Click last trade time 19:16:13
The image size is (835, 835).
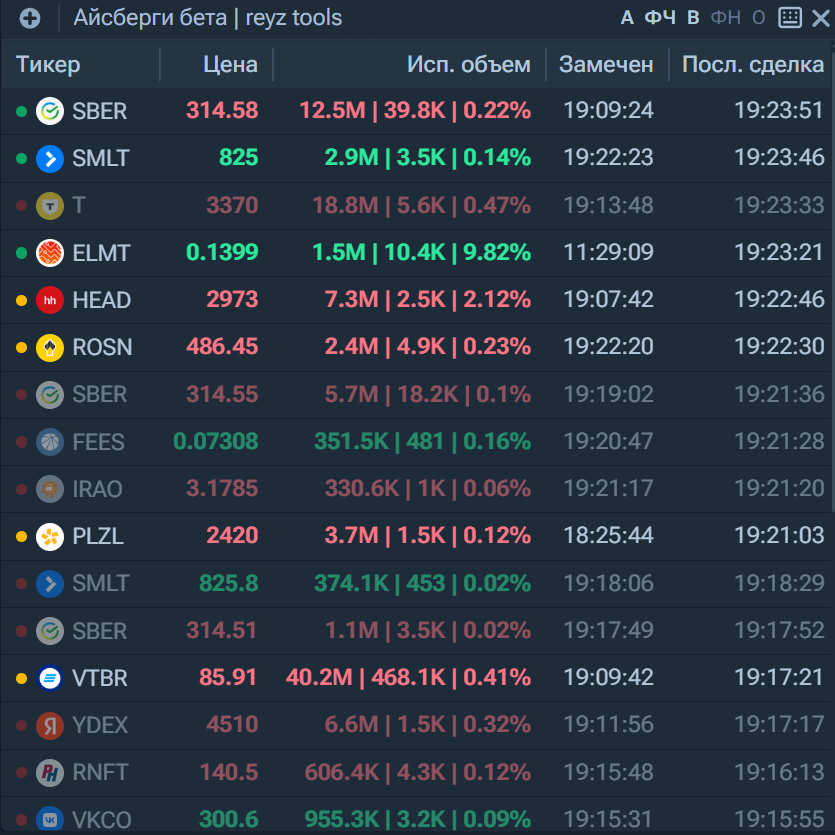click(779, 772)
